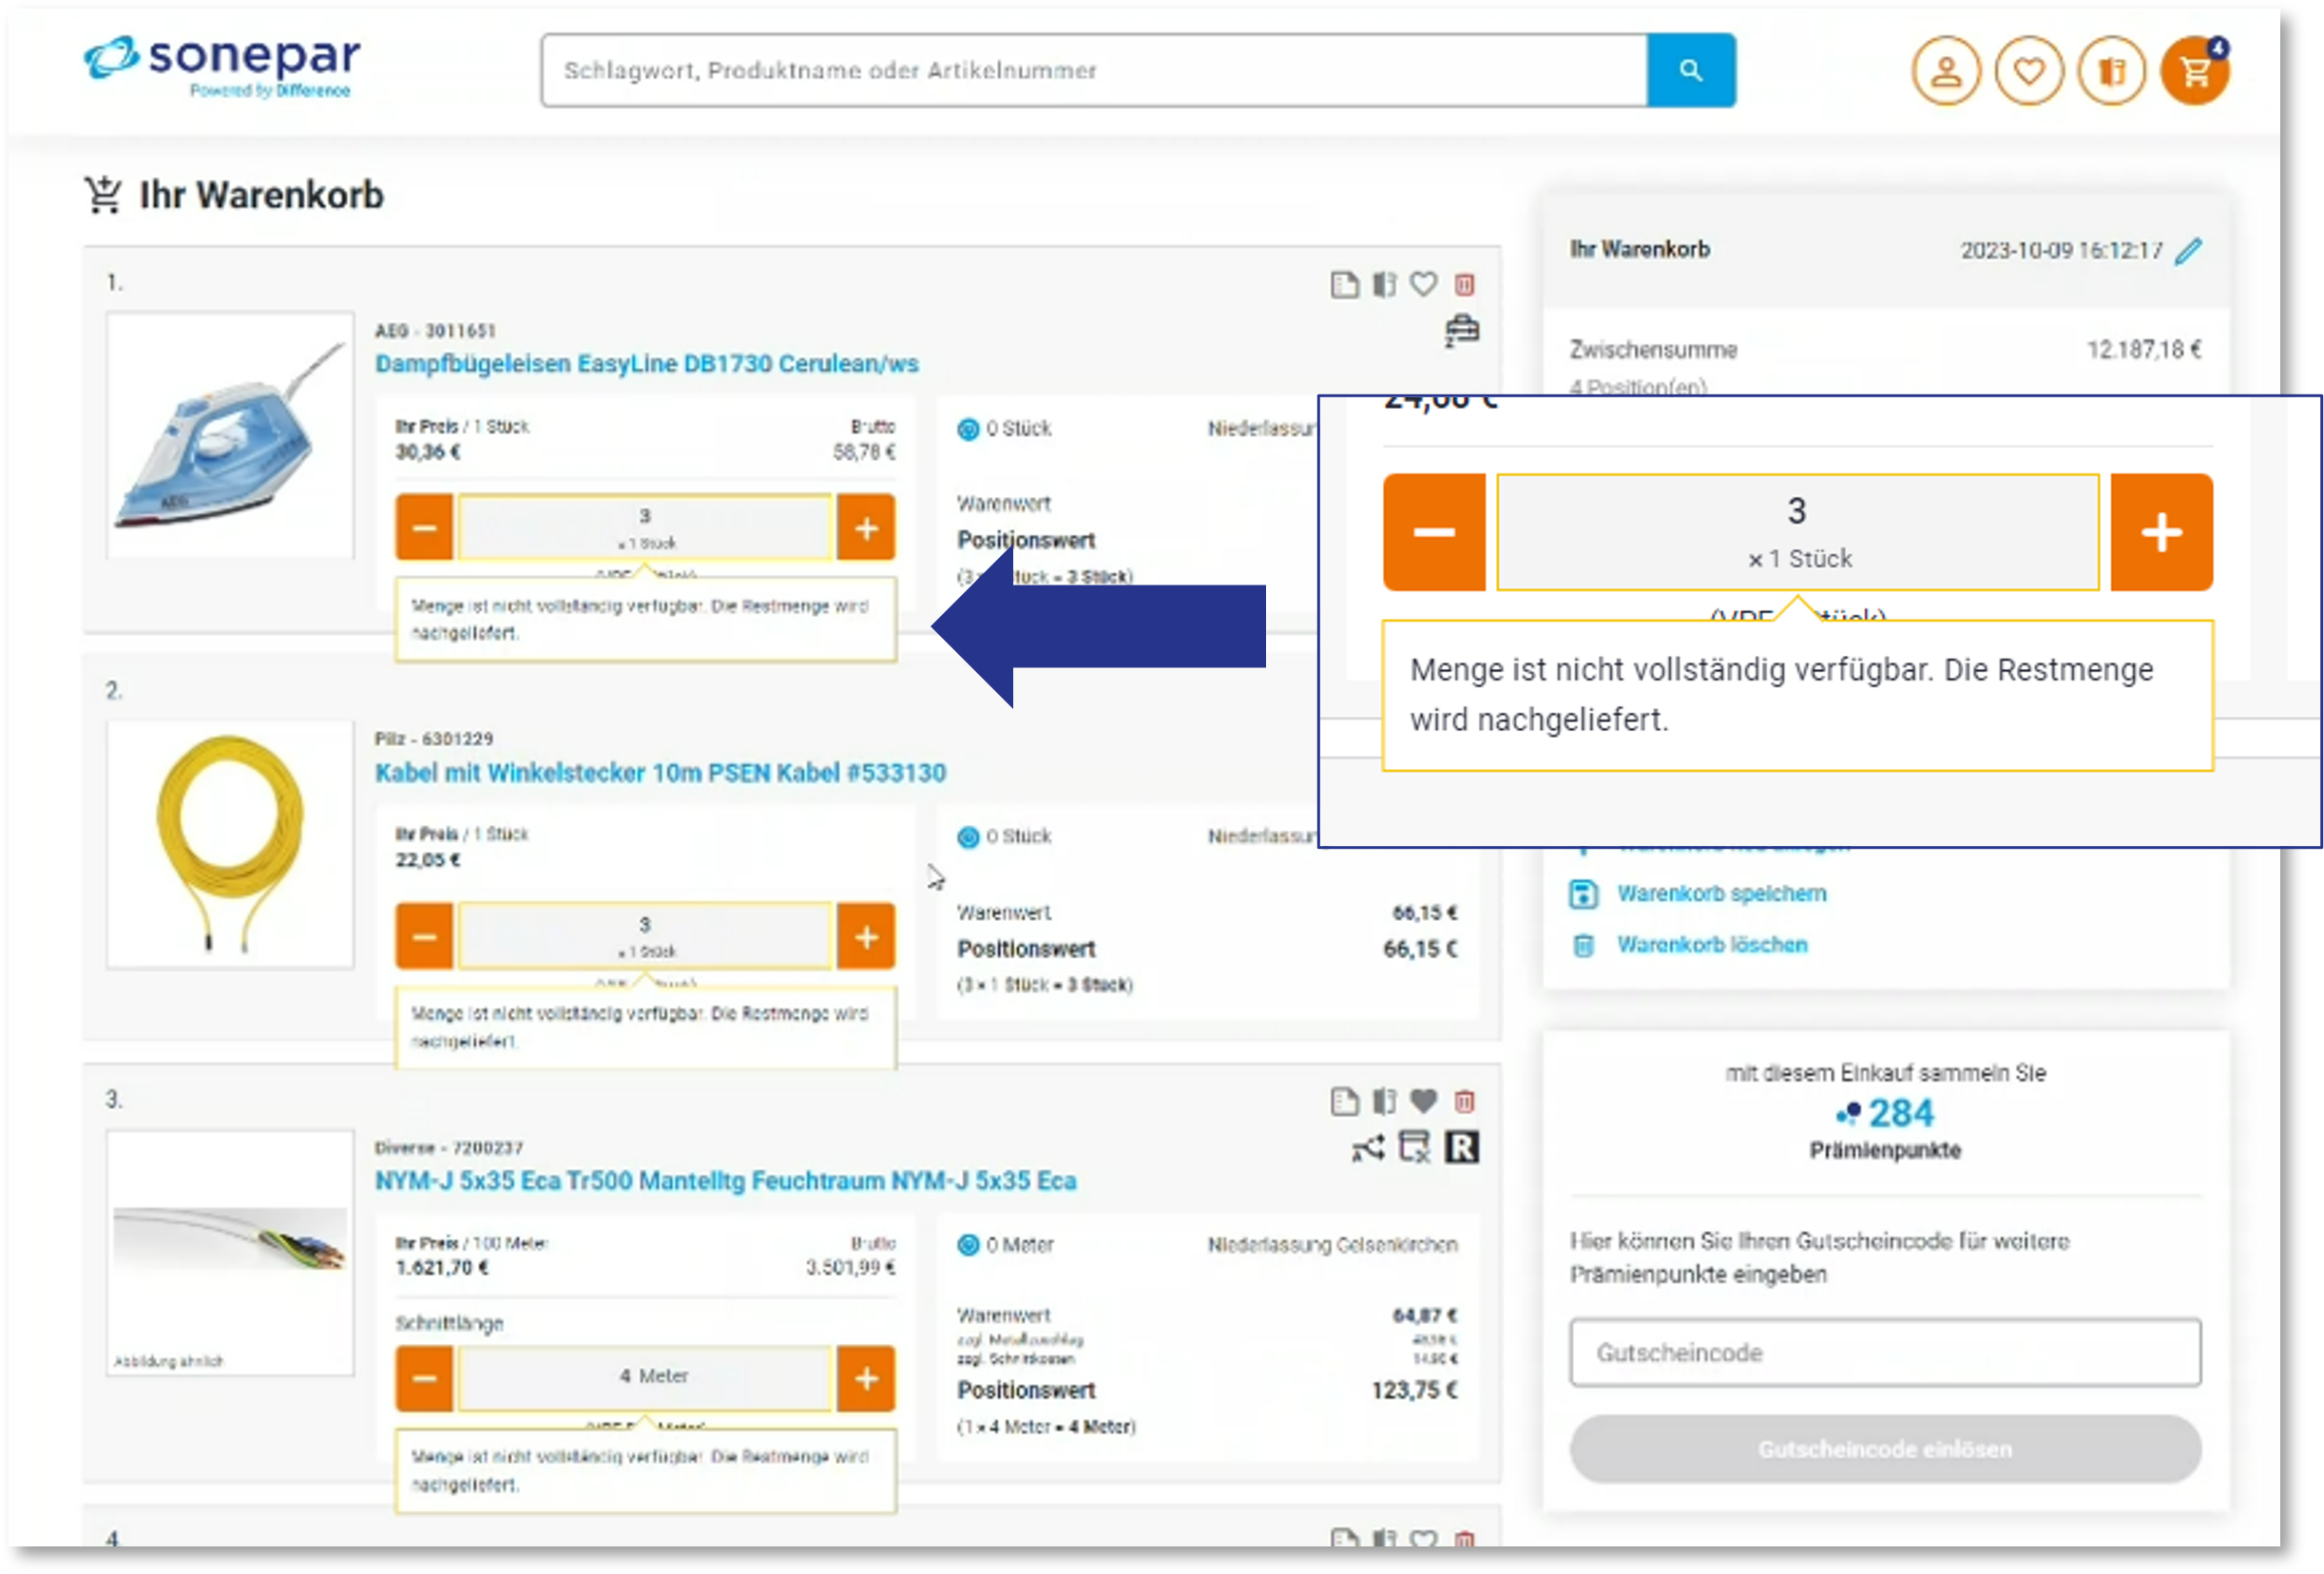Image resolution: width=2324 pixels, height=1574 pixels.
Task: Click the toolbox icon on Dampfbügeleisen item
Action: coord(1461,330)
